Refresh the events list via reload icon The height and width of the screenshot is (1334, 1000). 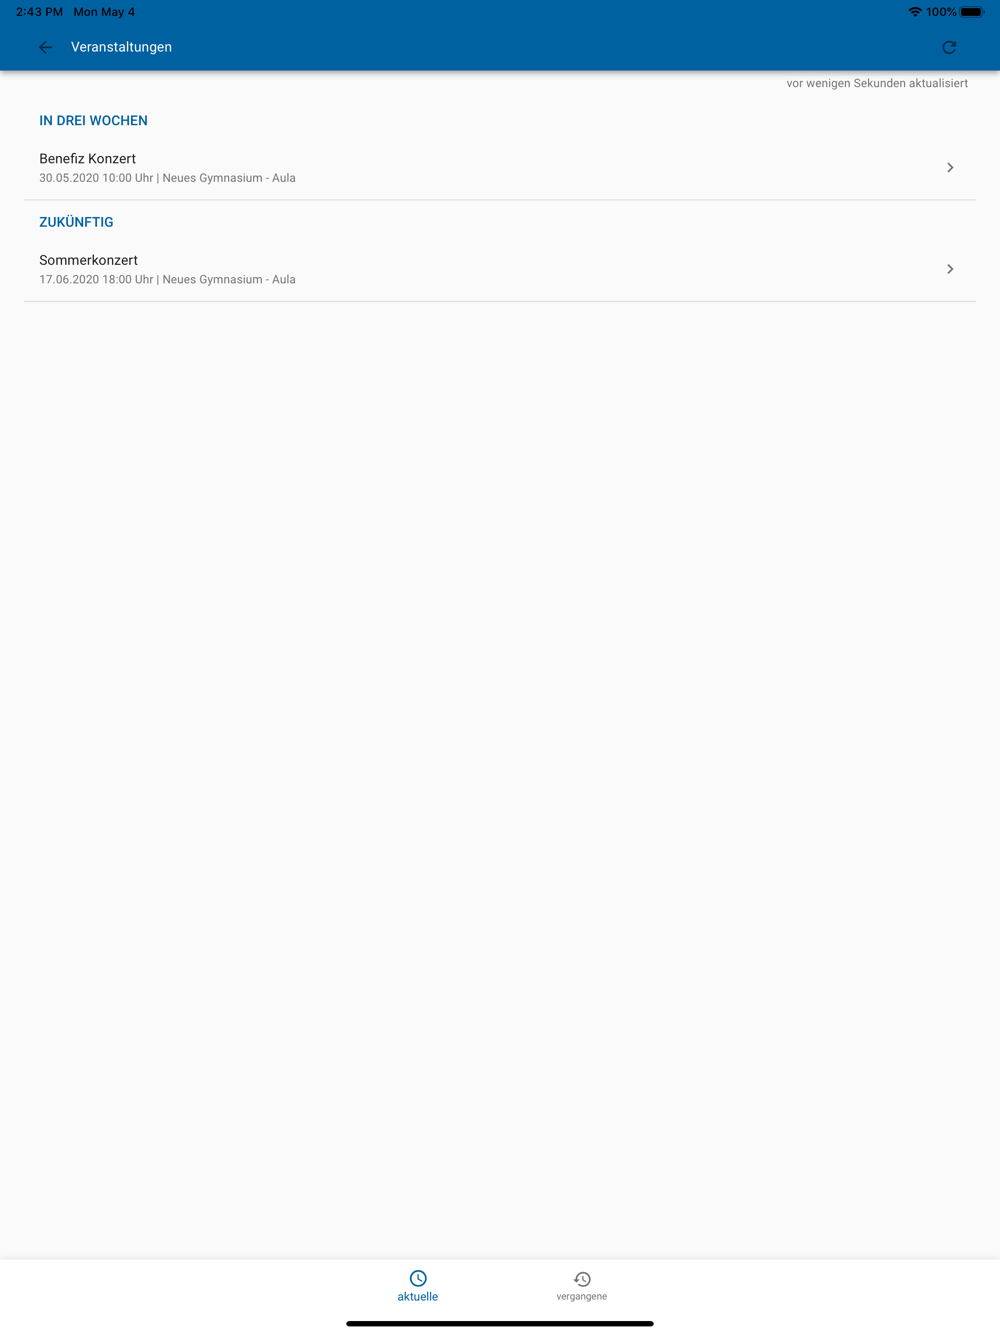coord(949,47)
